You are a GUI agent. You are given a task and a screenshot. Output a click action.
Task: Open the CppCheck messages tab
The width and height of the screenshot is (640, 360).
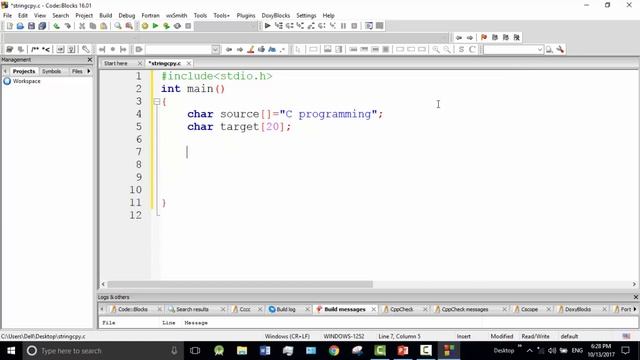tap(464, 309)
